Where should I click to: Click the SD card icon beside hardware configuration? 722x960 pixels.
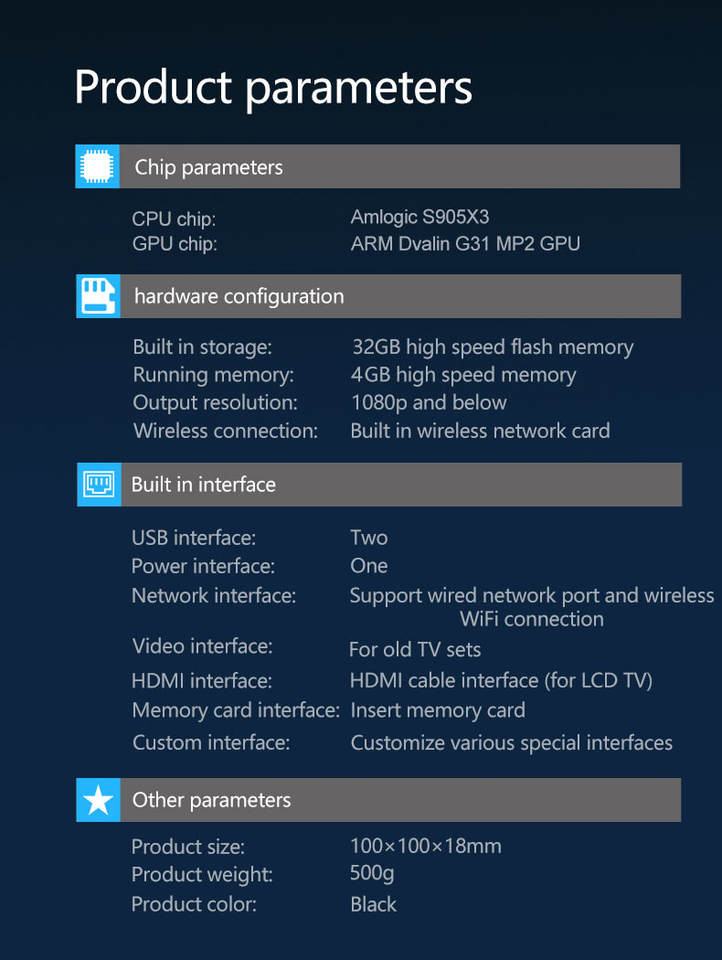point(98,297)
